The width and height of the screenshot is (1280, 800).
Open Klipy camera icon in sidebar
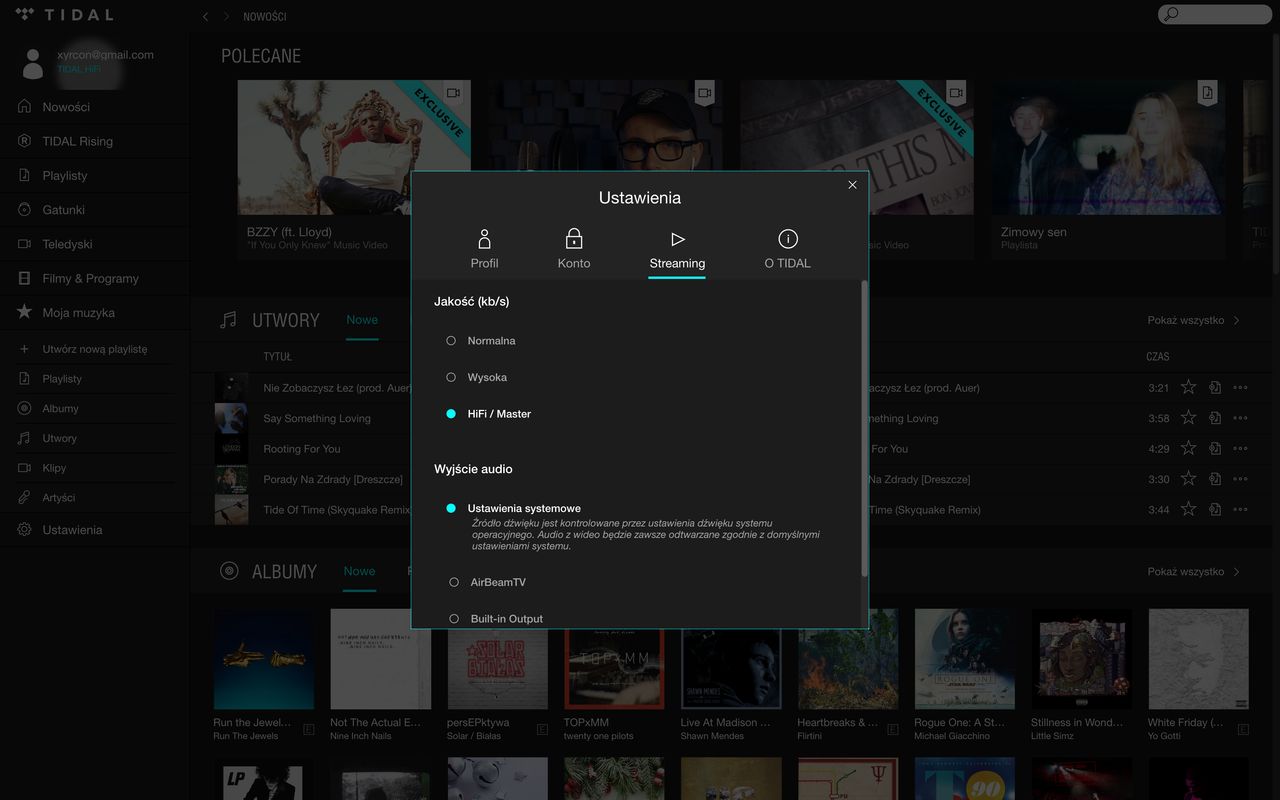click(24, 468)
